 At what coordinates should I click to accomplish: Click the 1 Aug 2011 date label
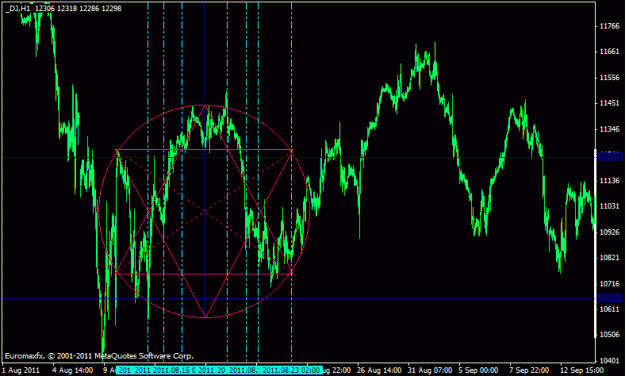click(21, 370)
